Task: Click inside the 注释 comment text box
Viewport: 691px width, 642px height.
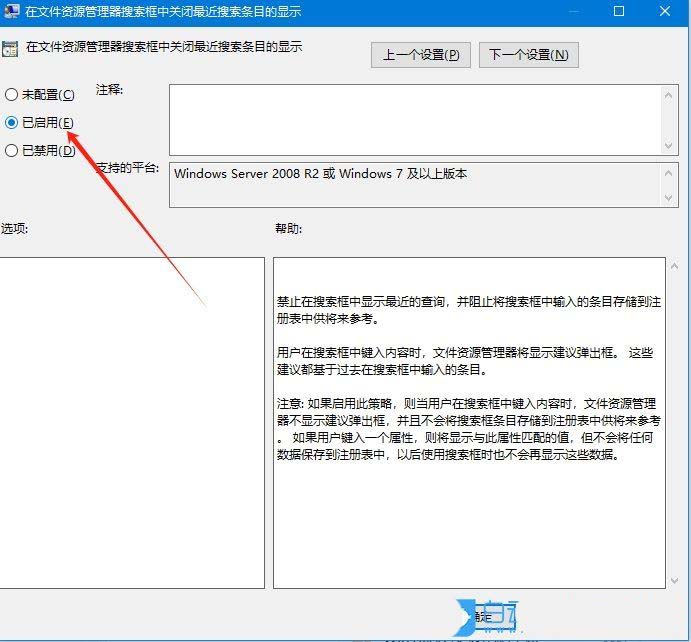Action: (410, 119)
